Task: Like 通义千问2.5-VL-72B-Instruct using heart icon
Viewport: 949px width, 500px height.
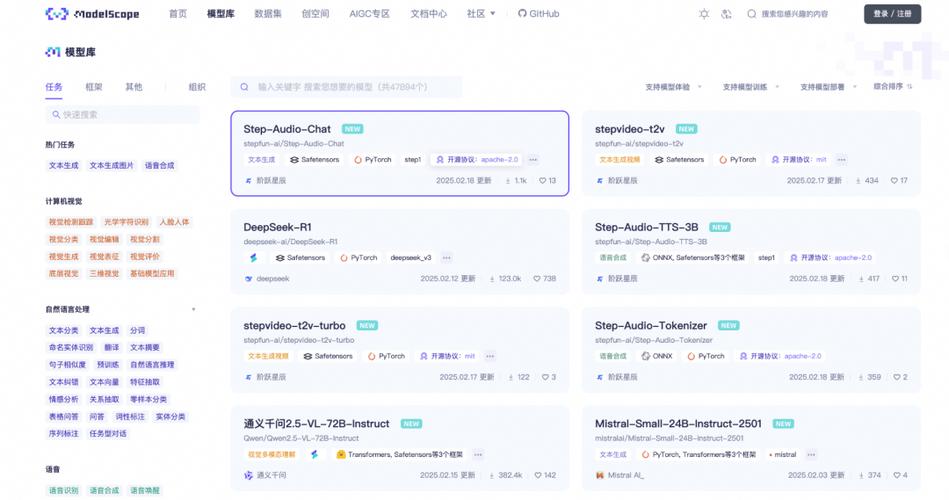Action: [x=537, y=475]
